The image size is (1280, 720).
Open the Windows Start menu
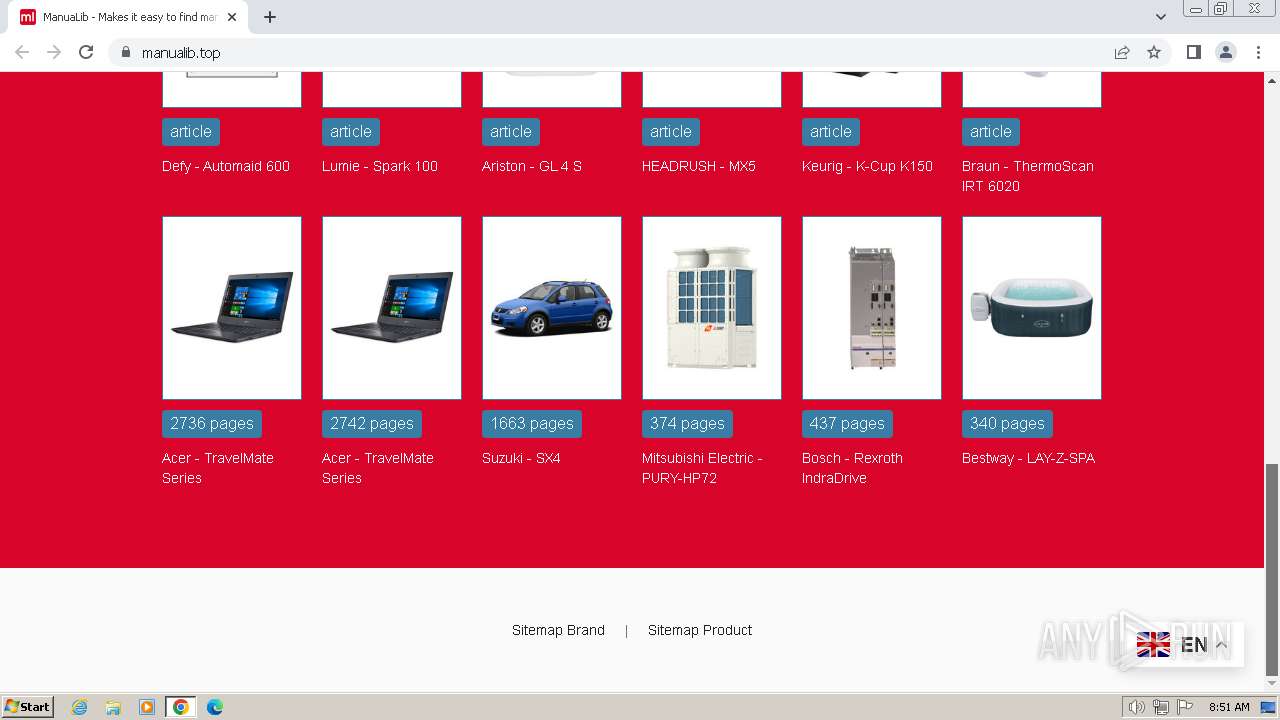click(27, 707)
